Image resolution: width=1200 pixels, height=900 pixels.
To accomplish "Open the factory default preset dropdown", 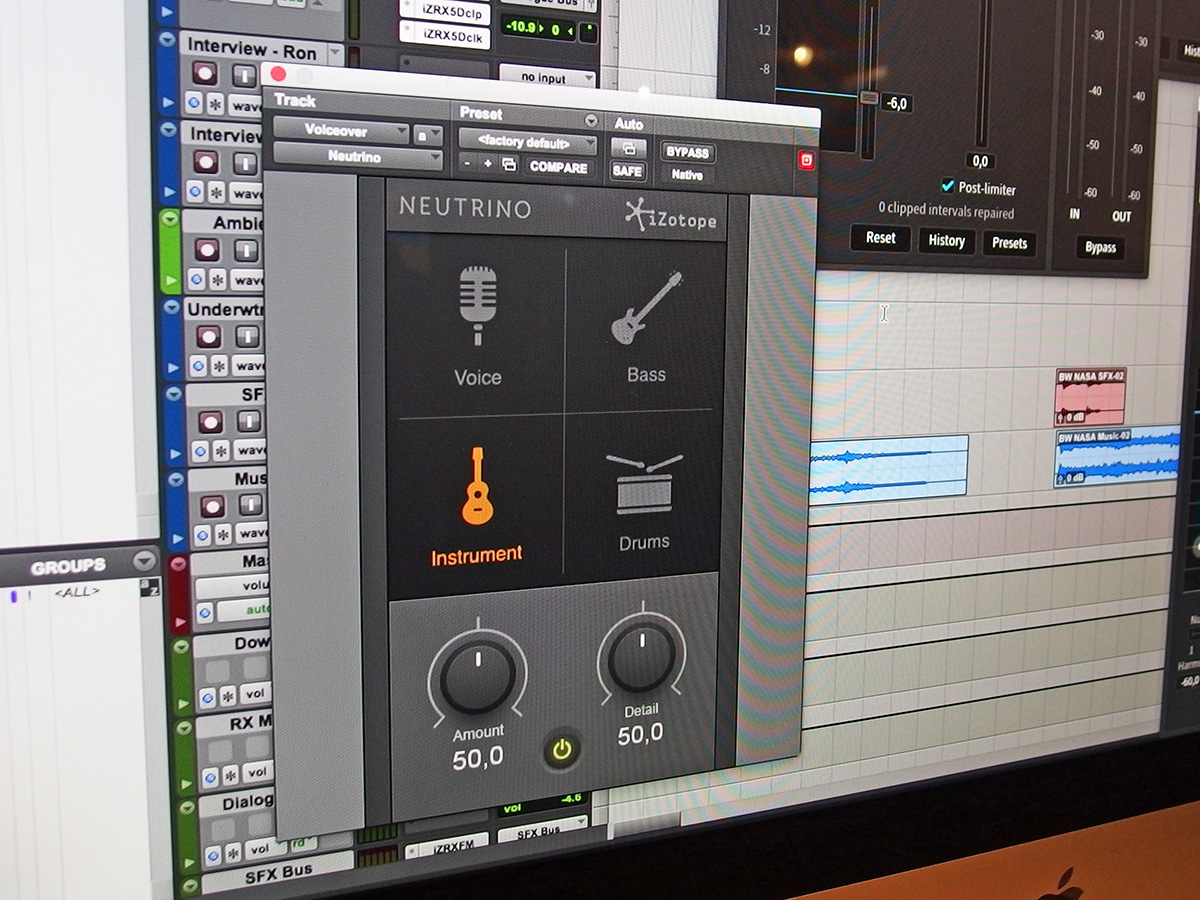I will click(528, 142).
